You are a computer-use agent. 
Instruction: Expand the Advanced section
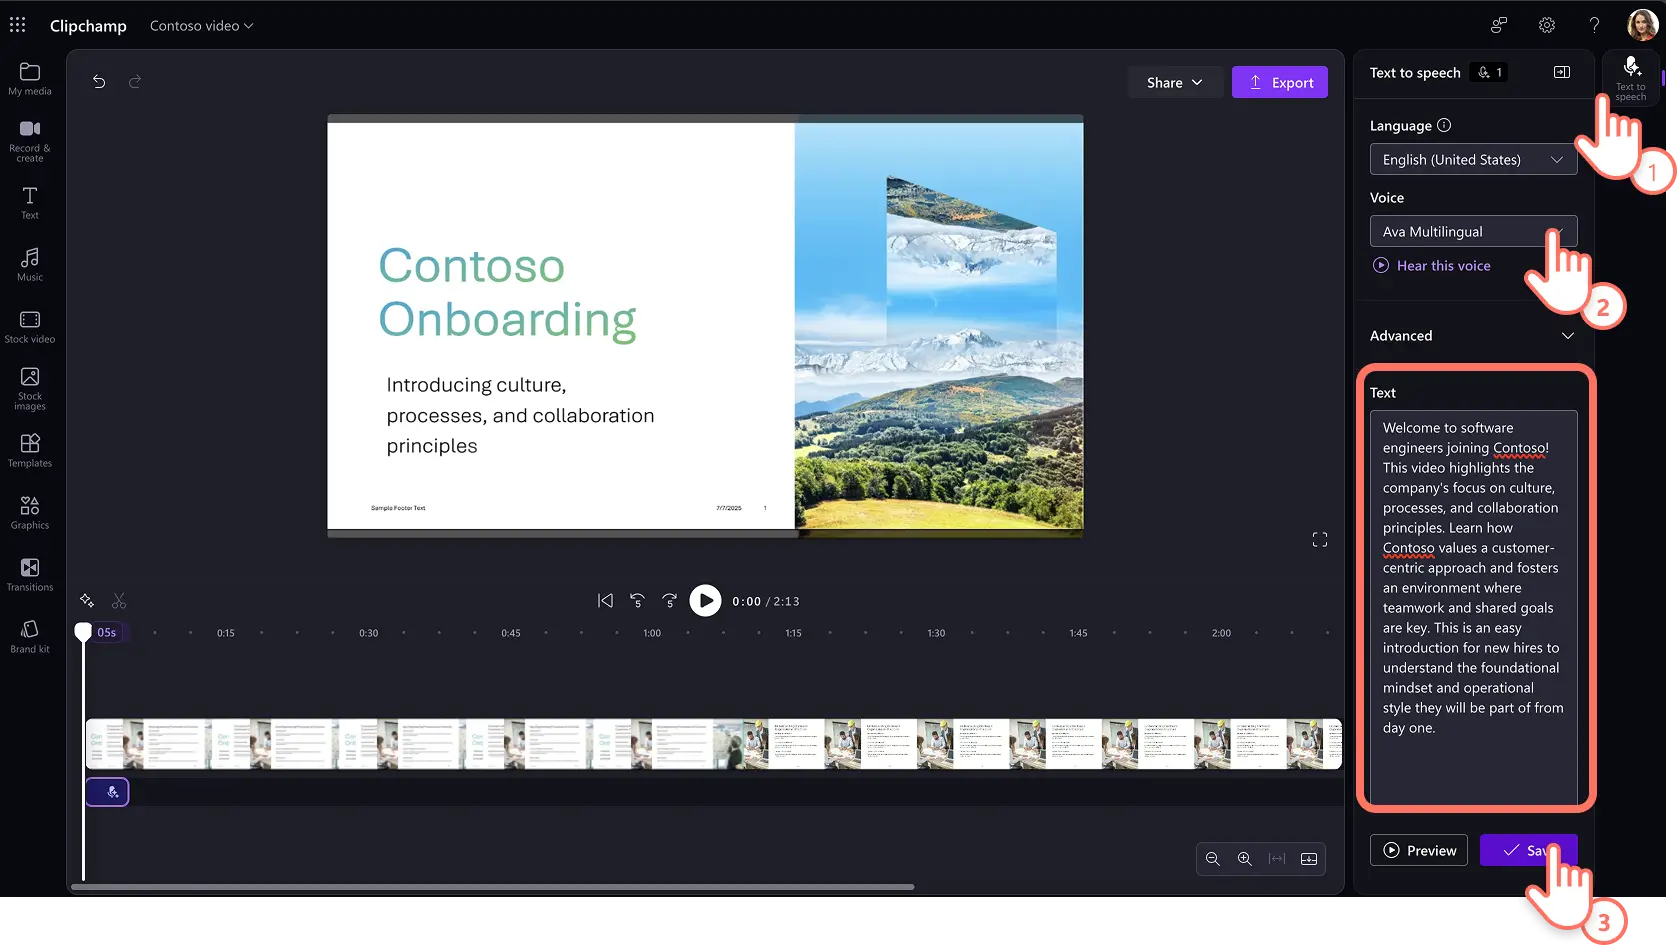coord(1473,335)
